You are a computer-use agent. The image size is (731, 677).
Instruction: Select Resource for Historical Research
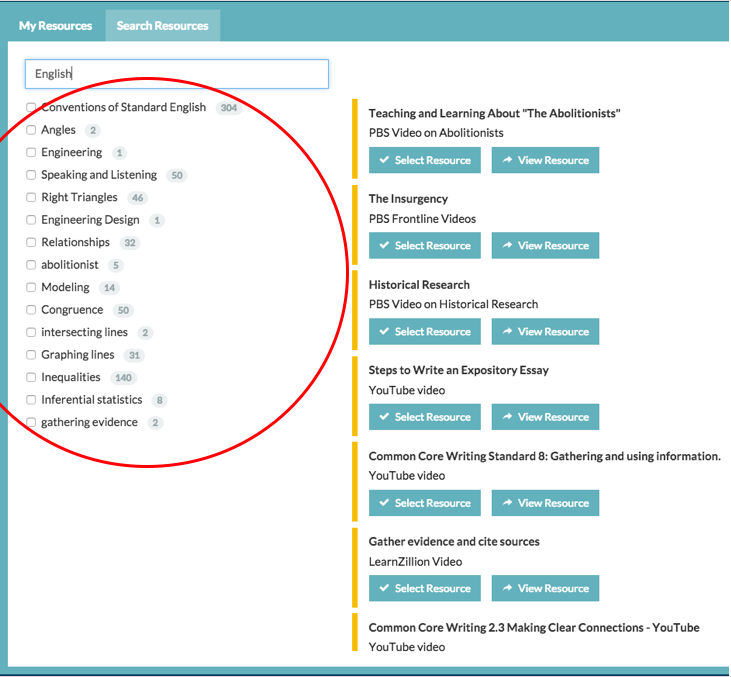[424, 332]
